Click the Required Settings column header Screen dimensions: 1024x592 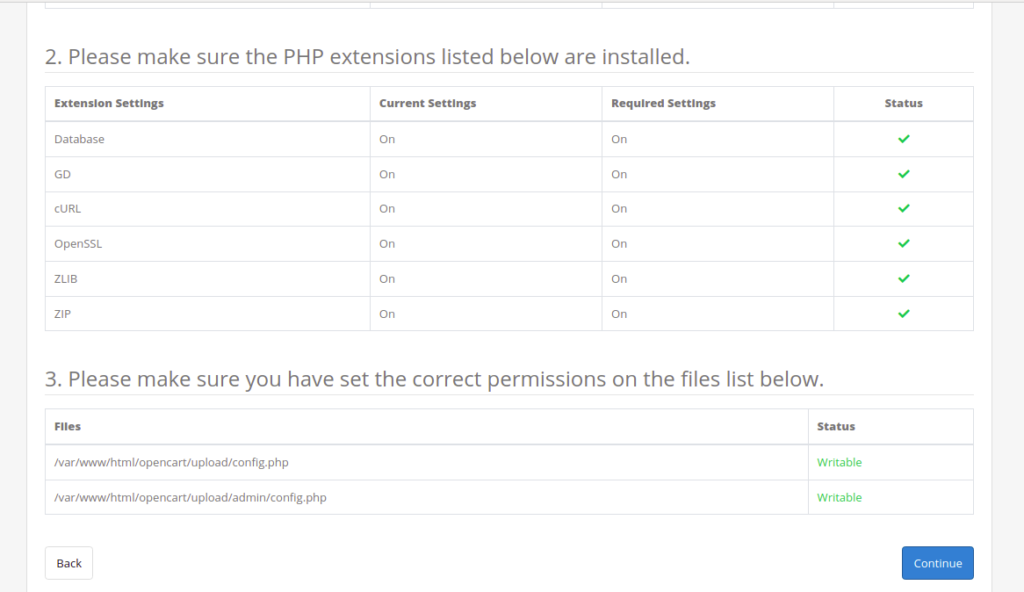(664, 103)
